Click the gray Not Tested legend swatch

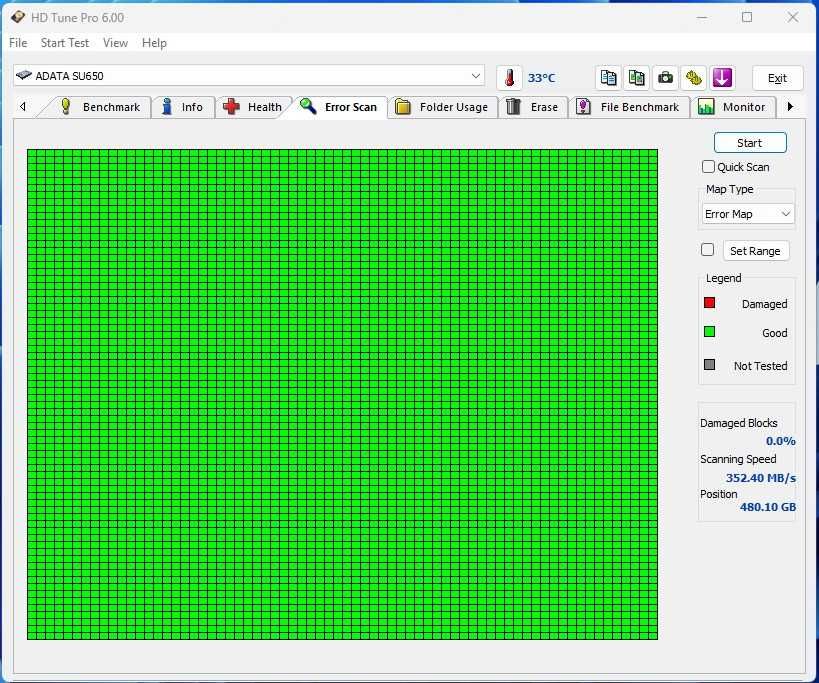pos(709,364)
